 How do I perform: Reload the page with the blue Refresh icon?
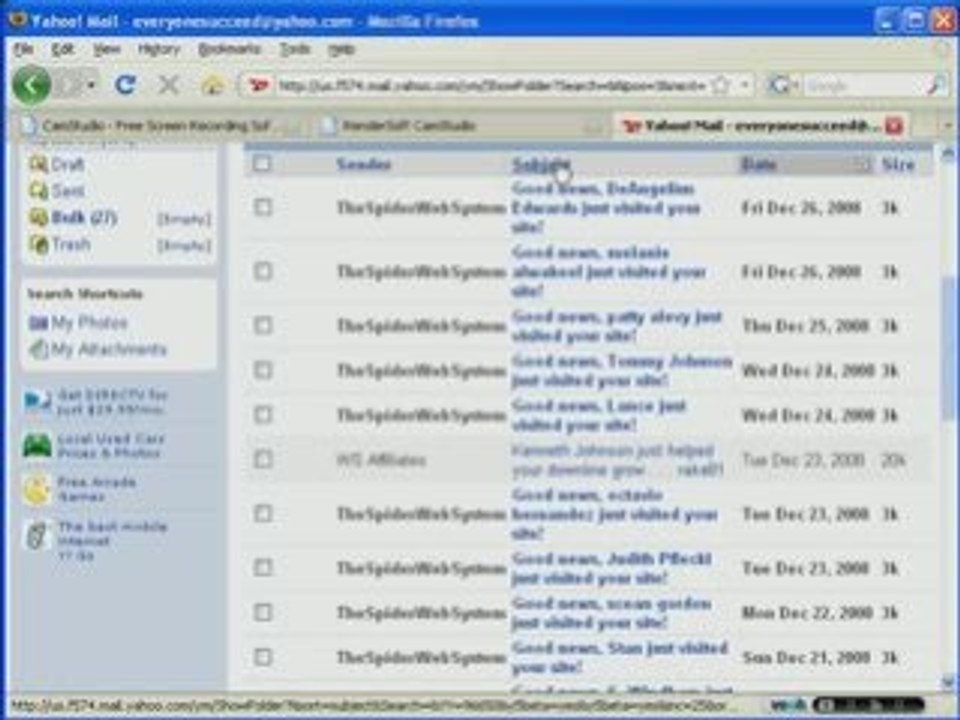coord(126,84)
